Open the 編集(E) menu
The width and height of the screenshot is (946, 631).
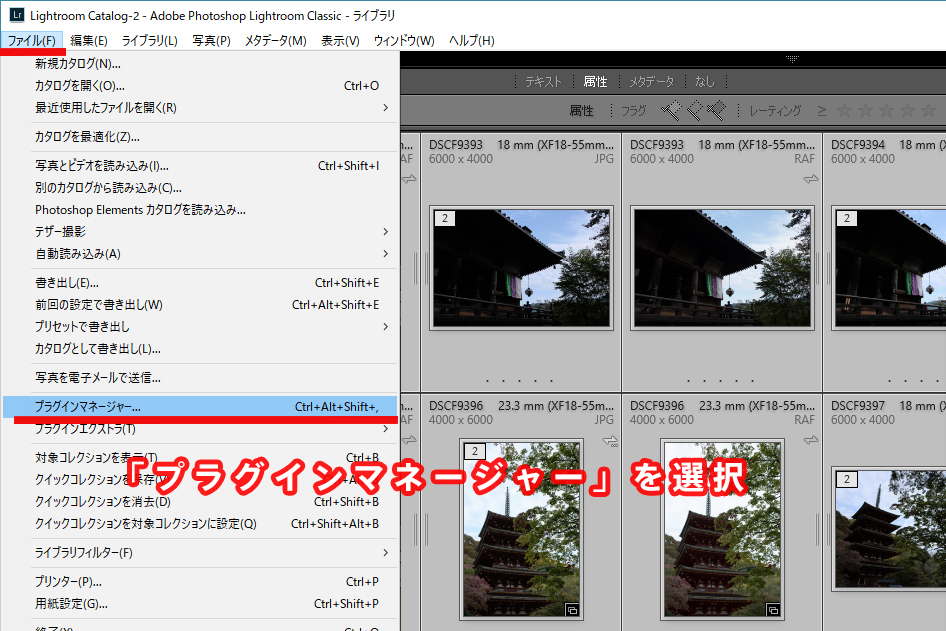point(89,41)
